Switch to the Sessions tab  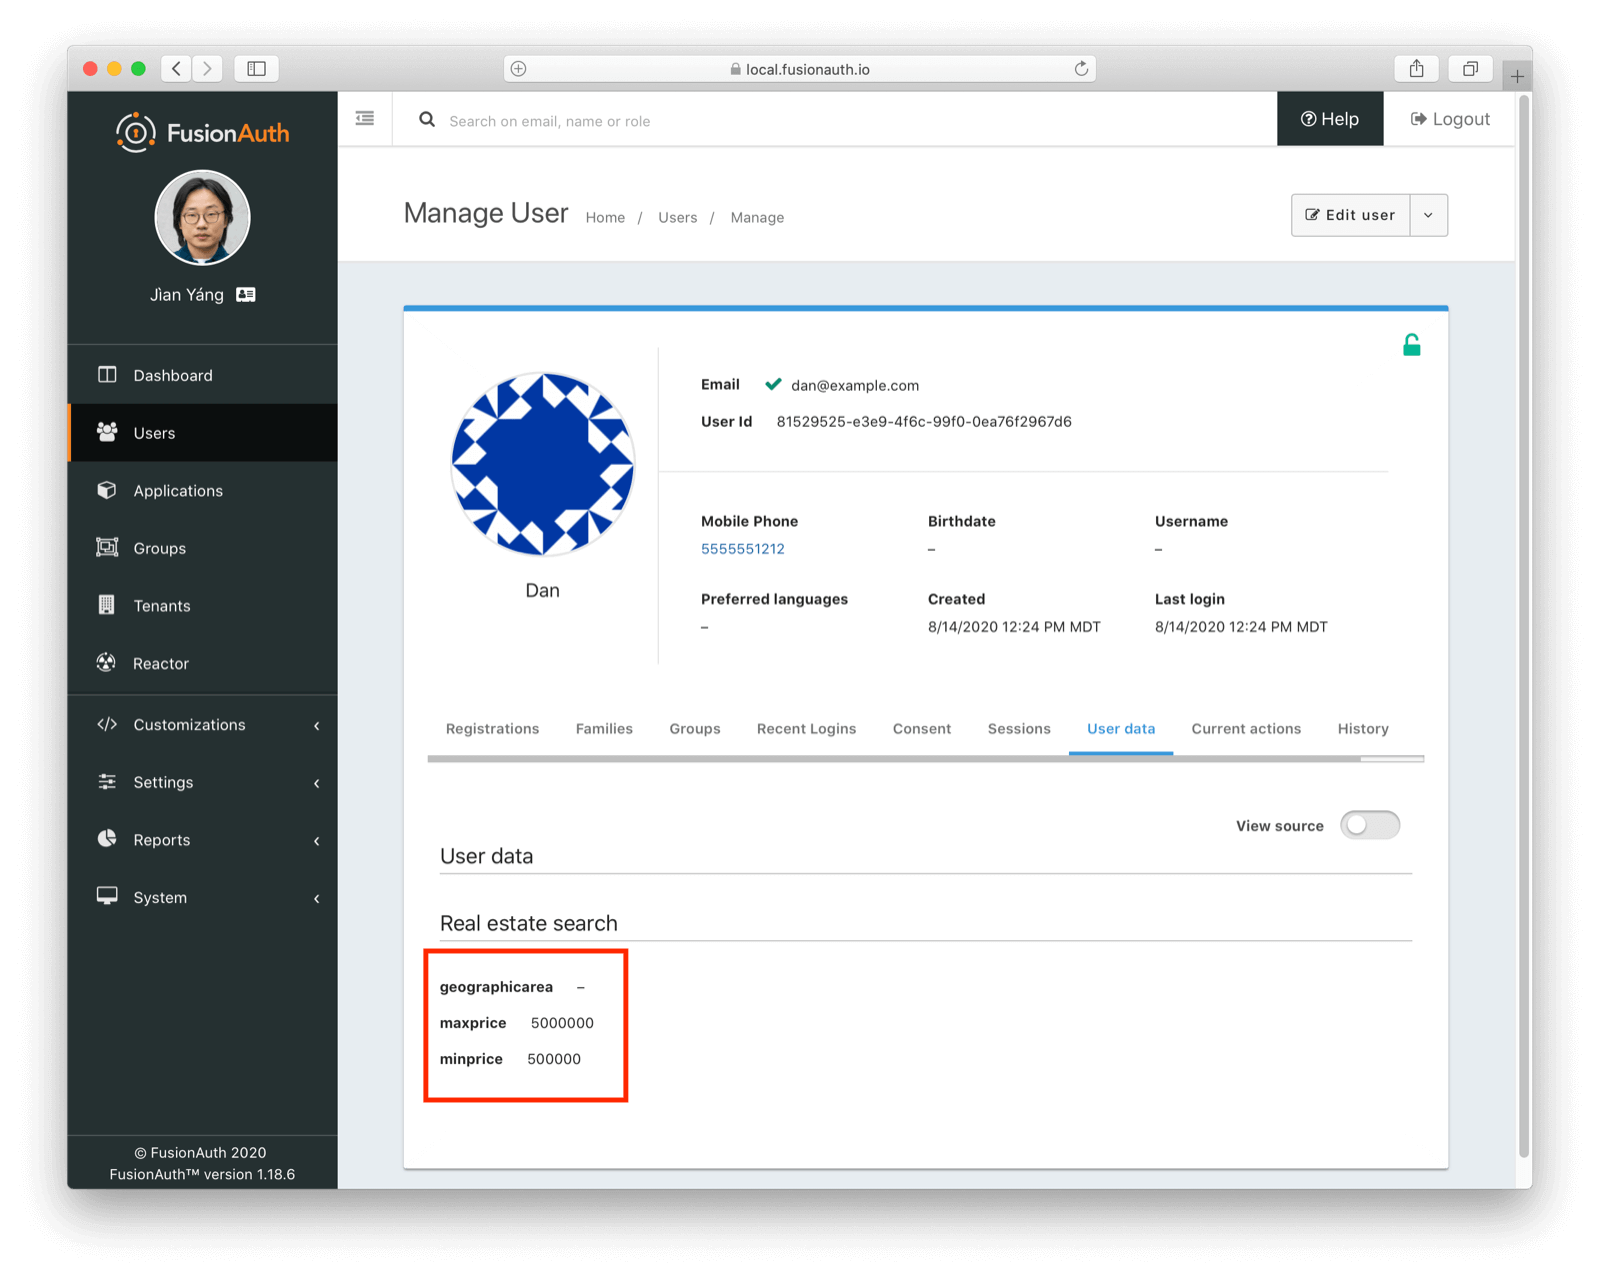pos(1019,729)
